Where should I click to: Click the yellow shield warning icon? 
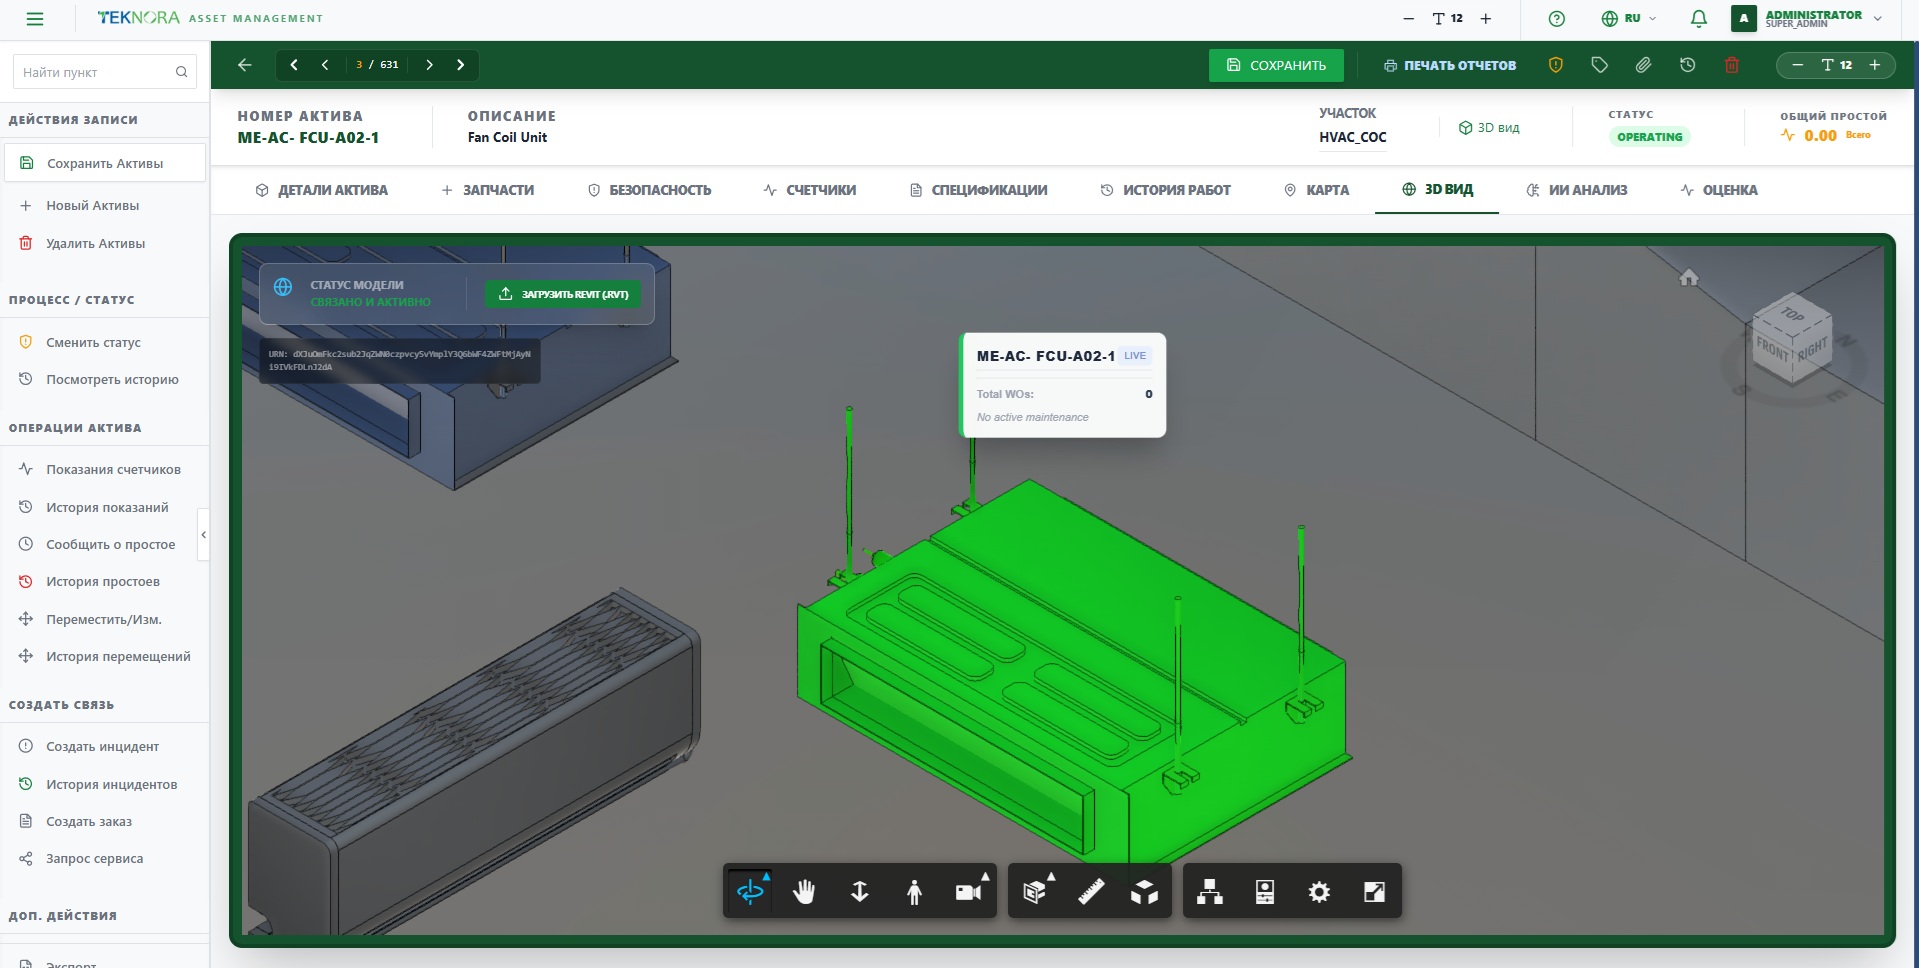pyautogui.click(x=1556, y=65)
